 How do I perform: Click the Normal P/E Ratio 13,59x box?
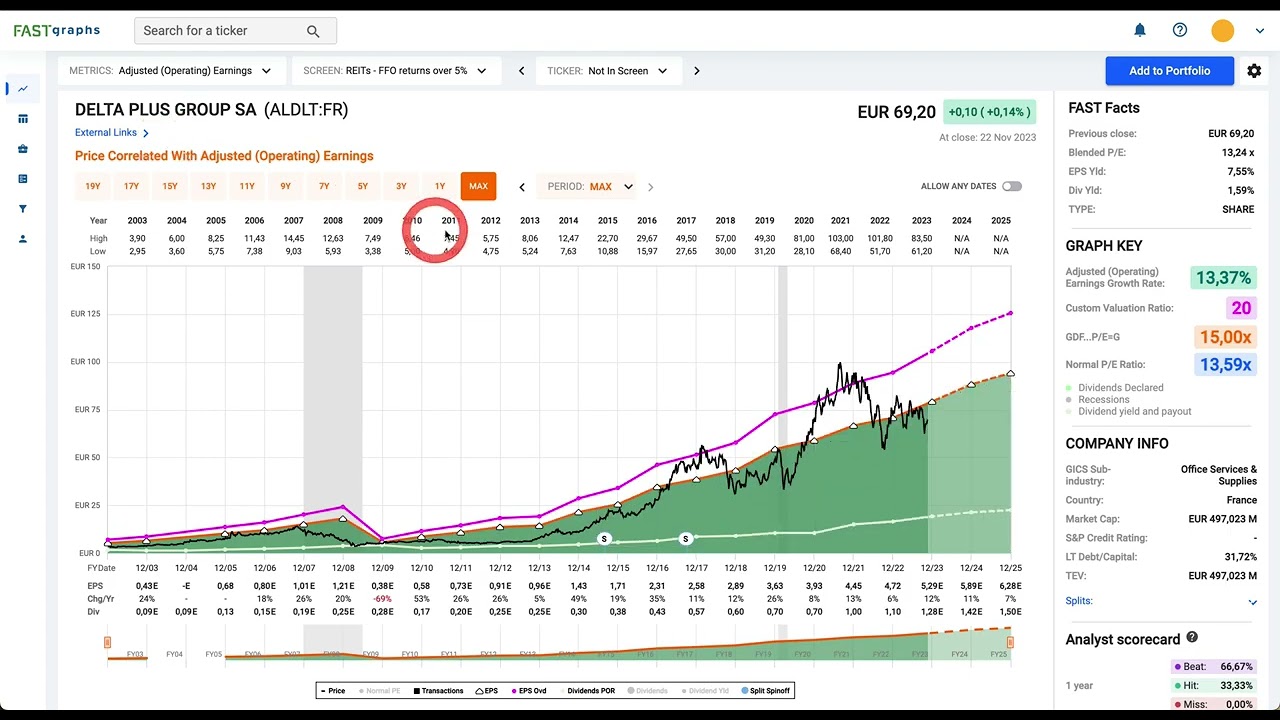click(x=1225, y=365)
